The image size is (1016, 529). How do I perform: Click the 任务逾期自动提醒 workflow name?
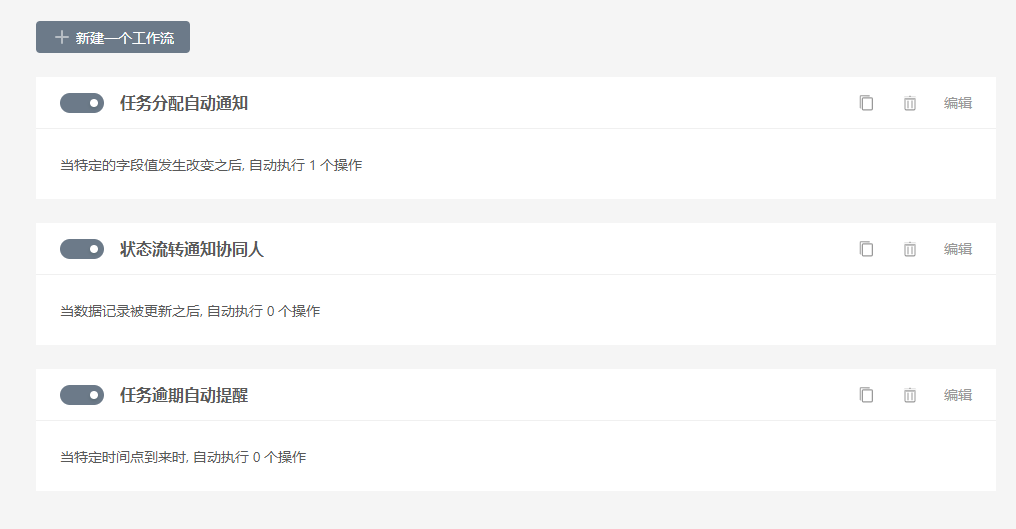pos(184,395)
